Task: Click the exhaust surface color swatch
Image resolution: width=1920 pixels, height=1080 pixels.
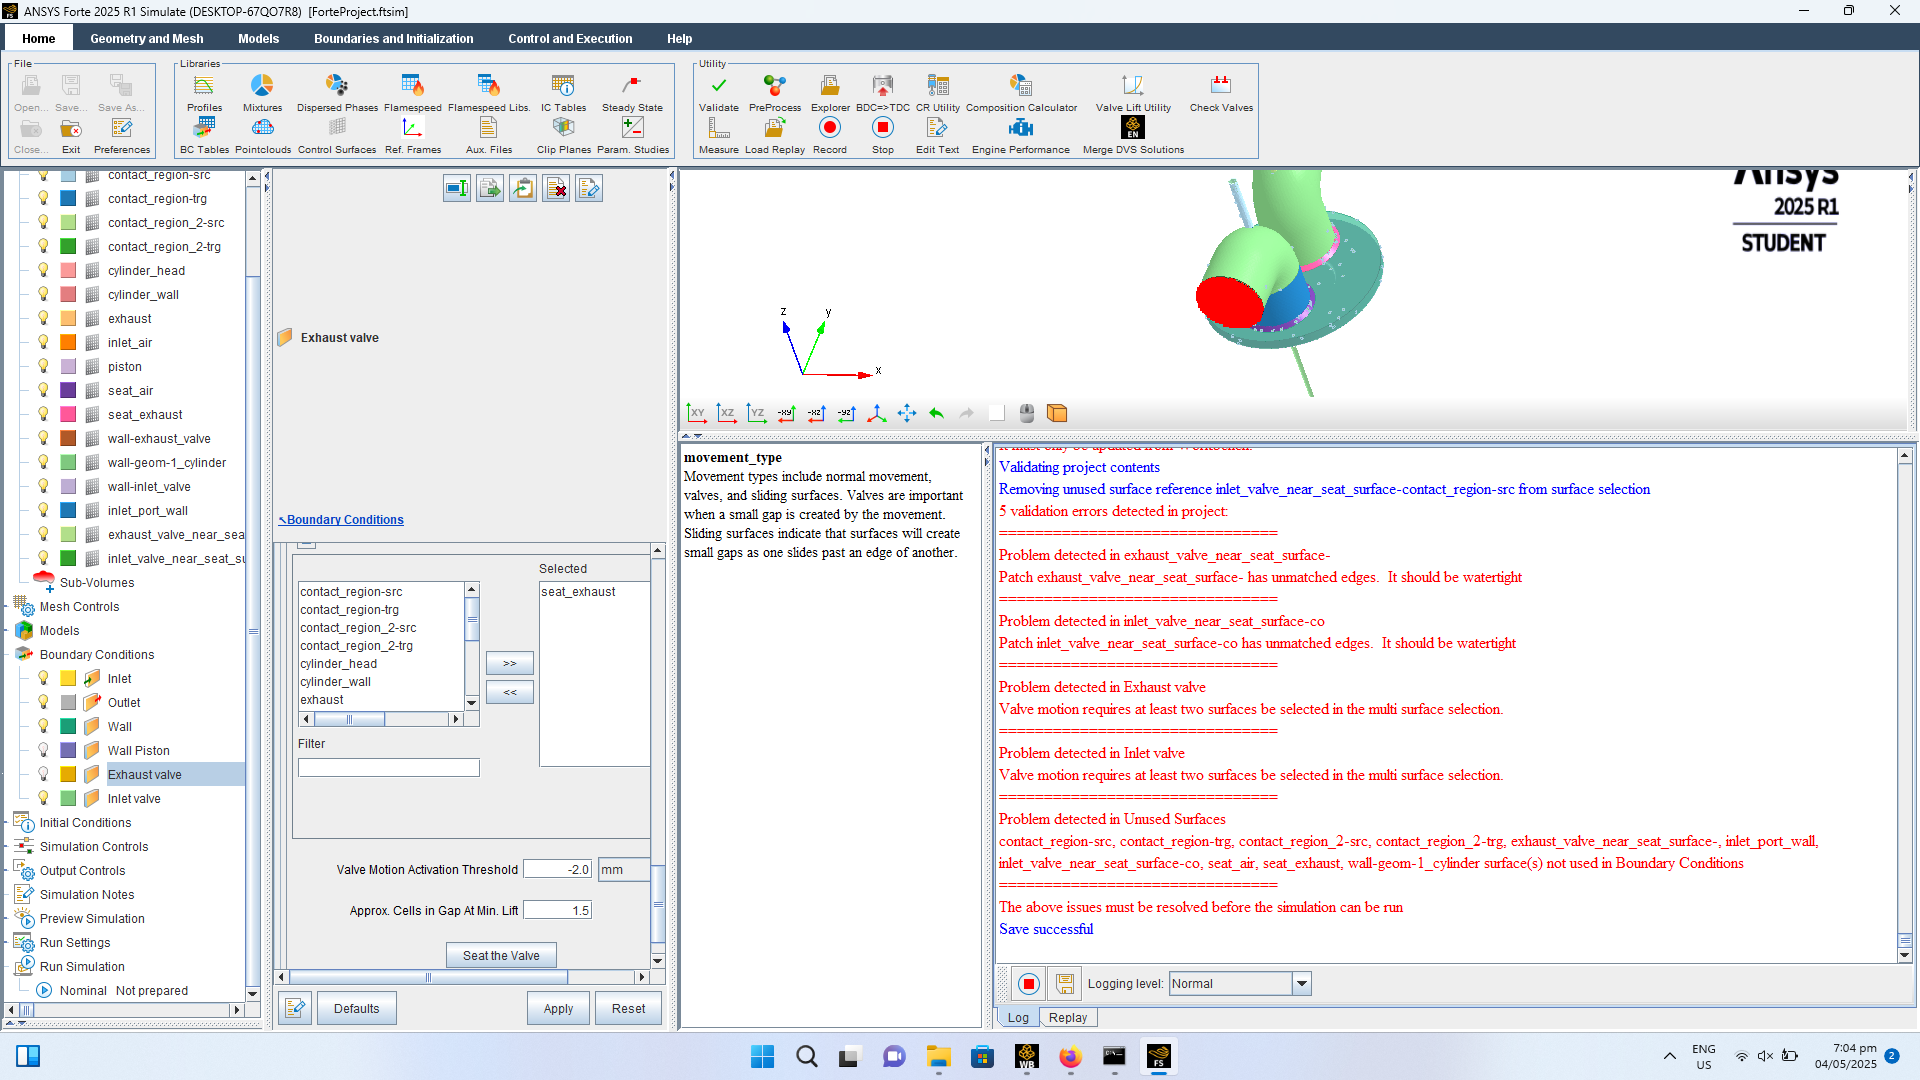Action: point(68,318)
